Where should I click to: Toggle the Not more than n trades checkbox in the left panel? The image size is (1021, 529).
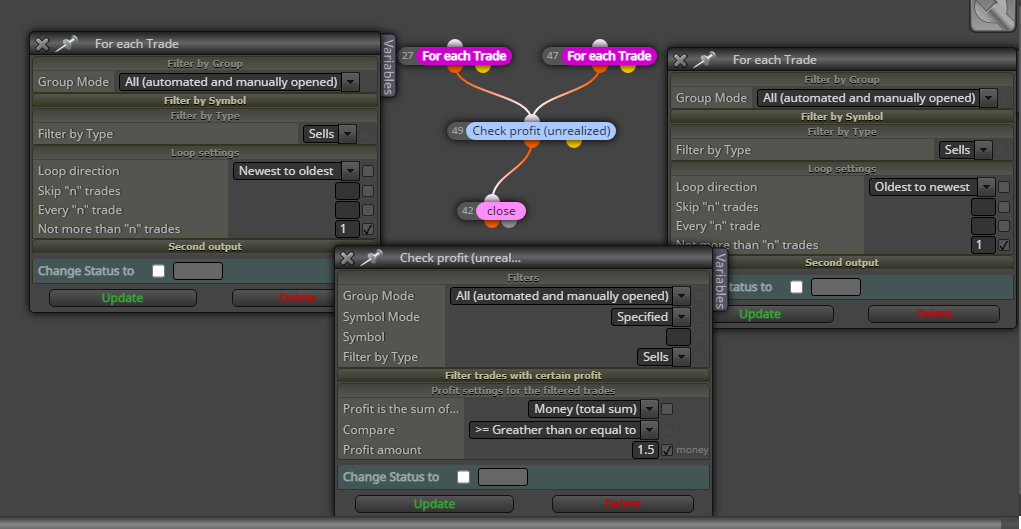pos(368,229)
